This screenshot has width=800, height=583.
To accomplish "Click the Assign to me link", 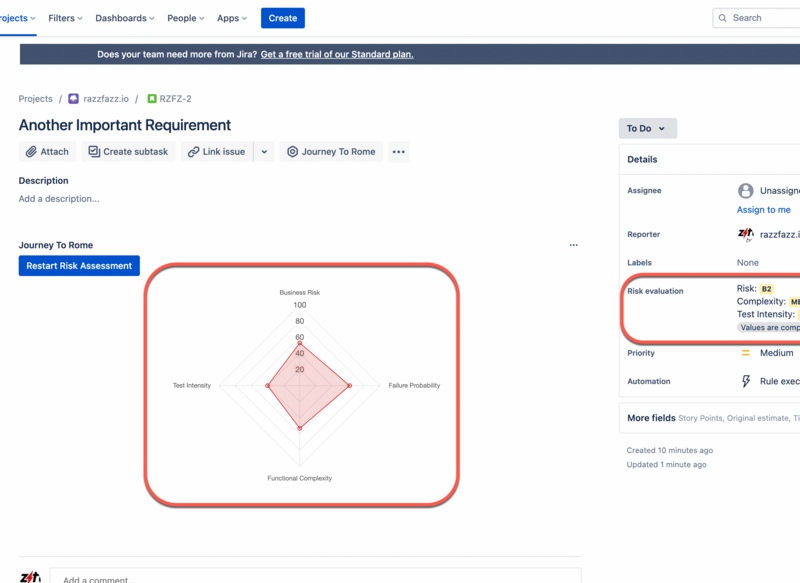I will pos(763,210).
